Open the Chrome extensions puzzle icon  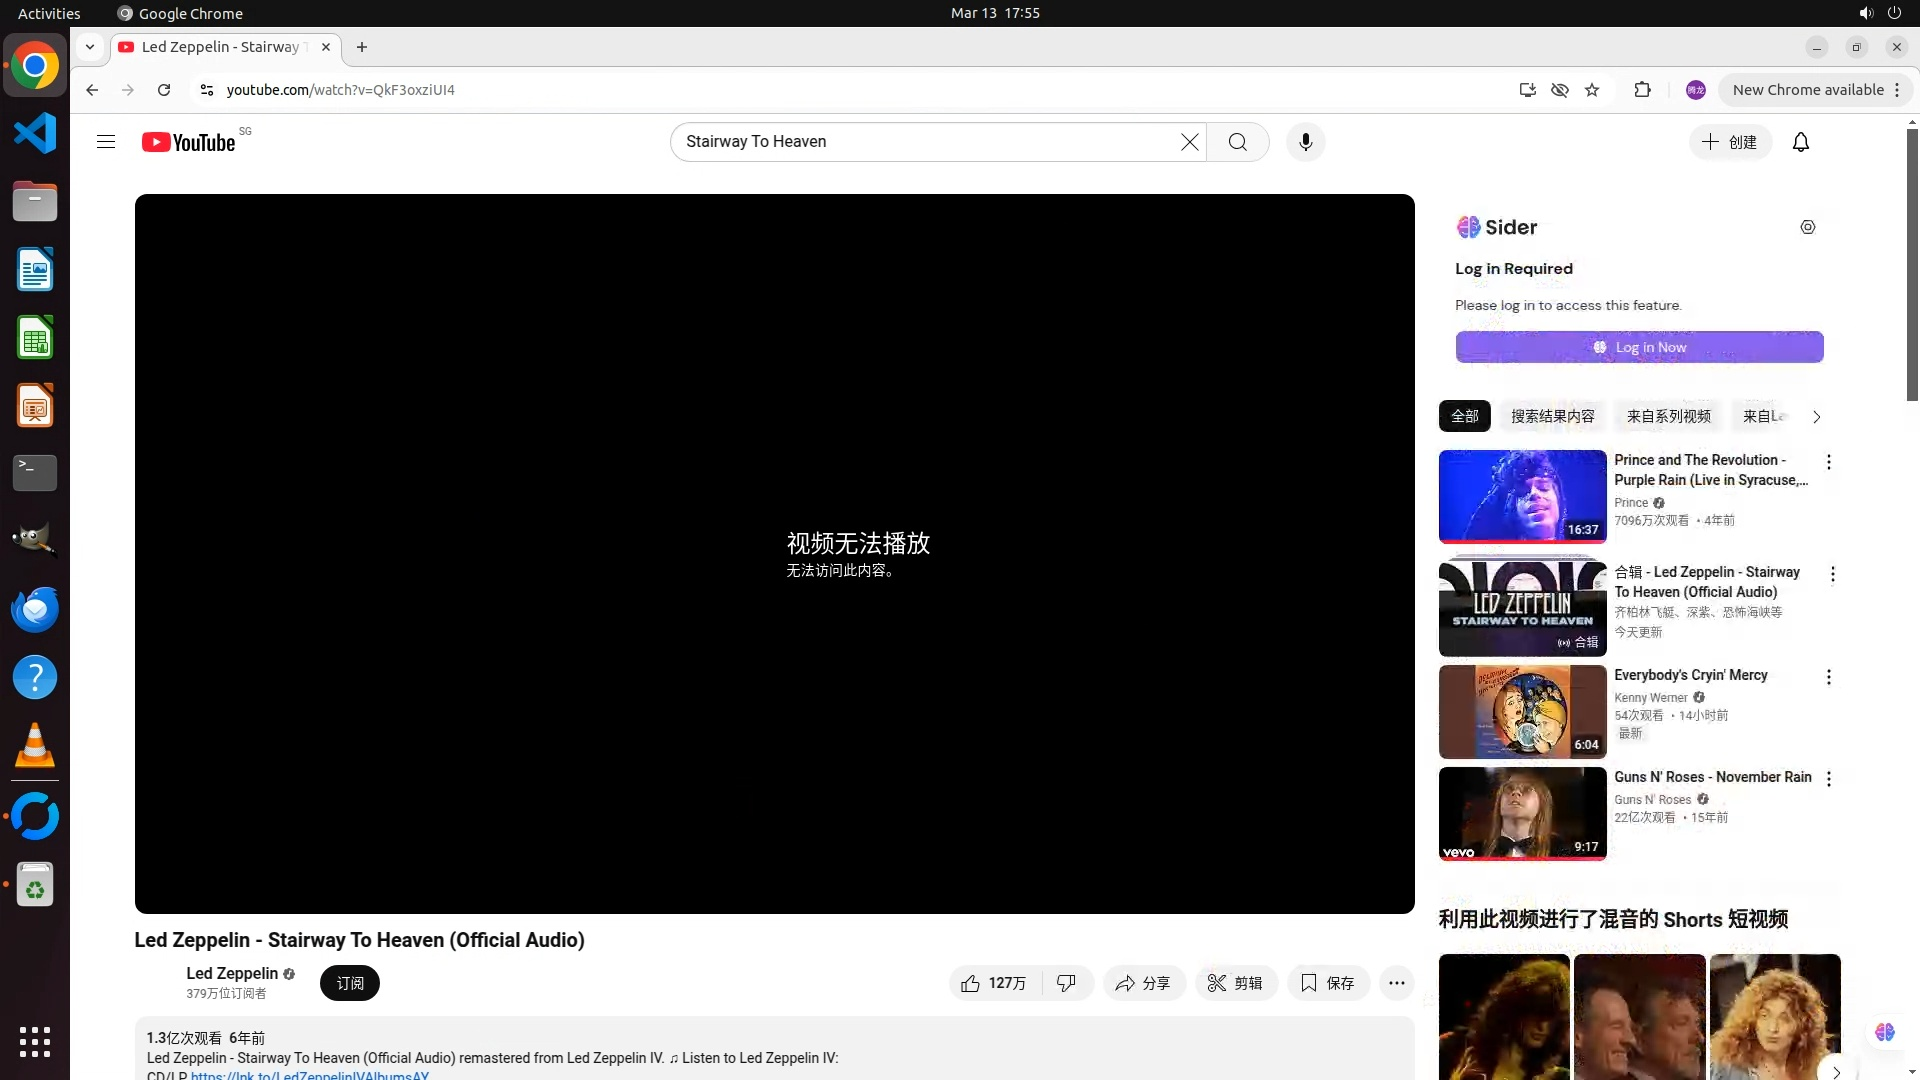[x=1642, y=90]
